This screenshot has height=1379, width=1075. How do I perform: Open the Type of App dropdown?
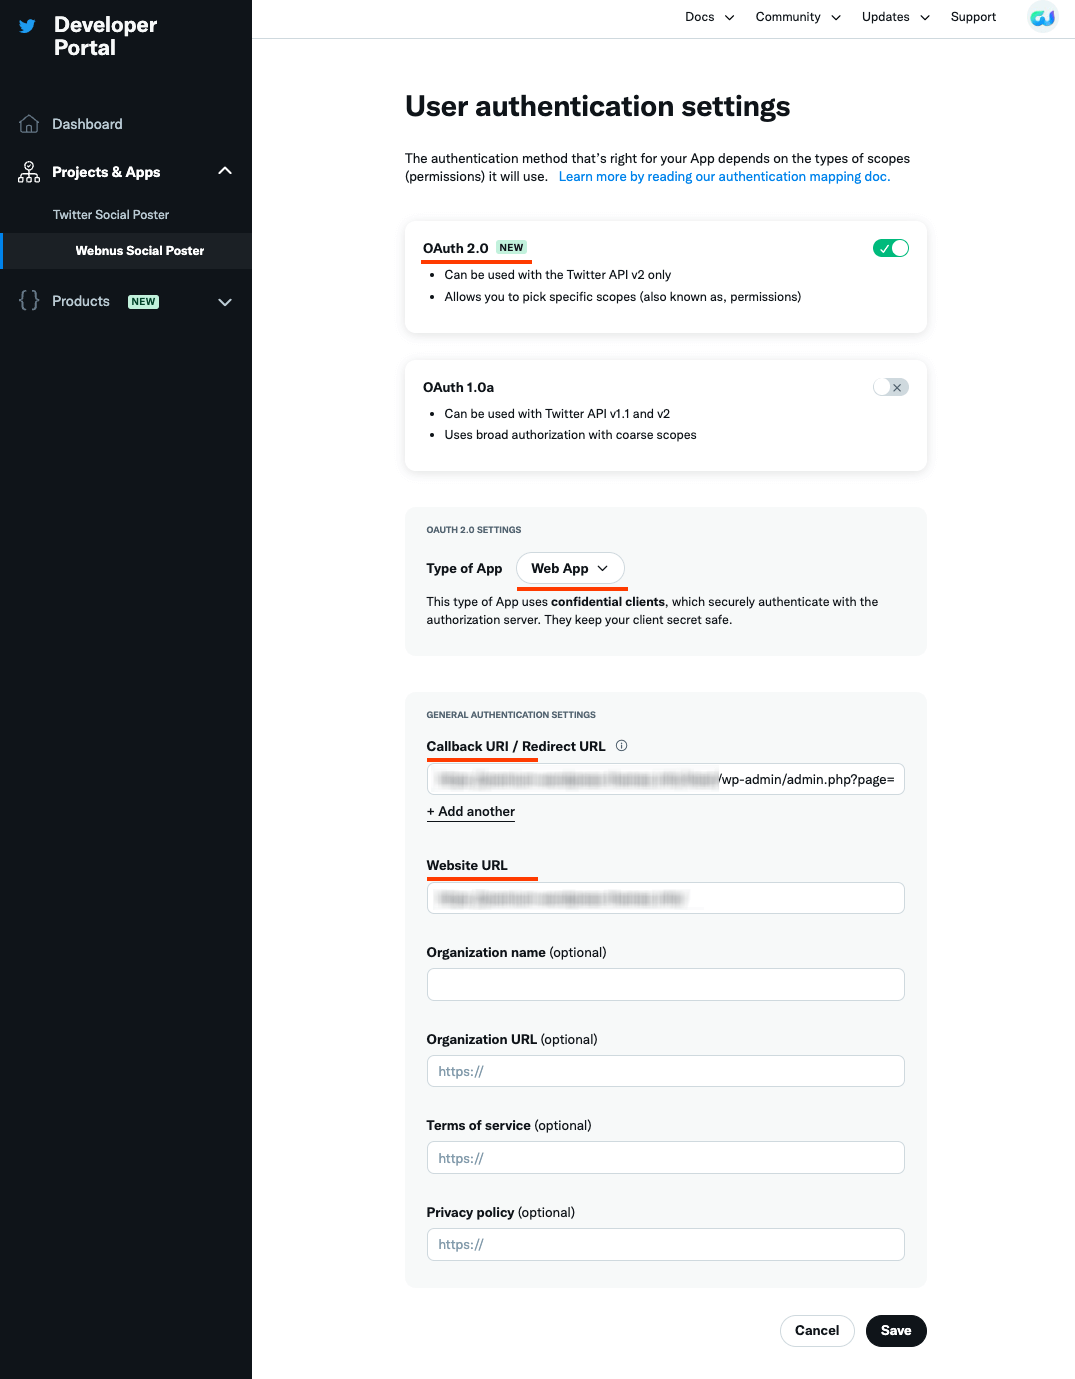click(x=570, y=568)
